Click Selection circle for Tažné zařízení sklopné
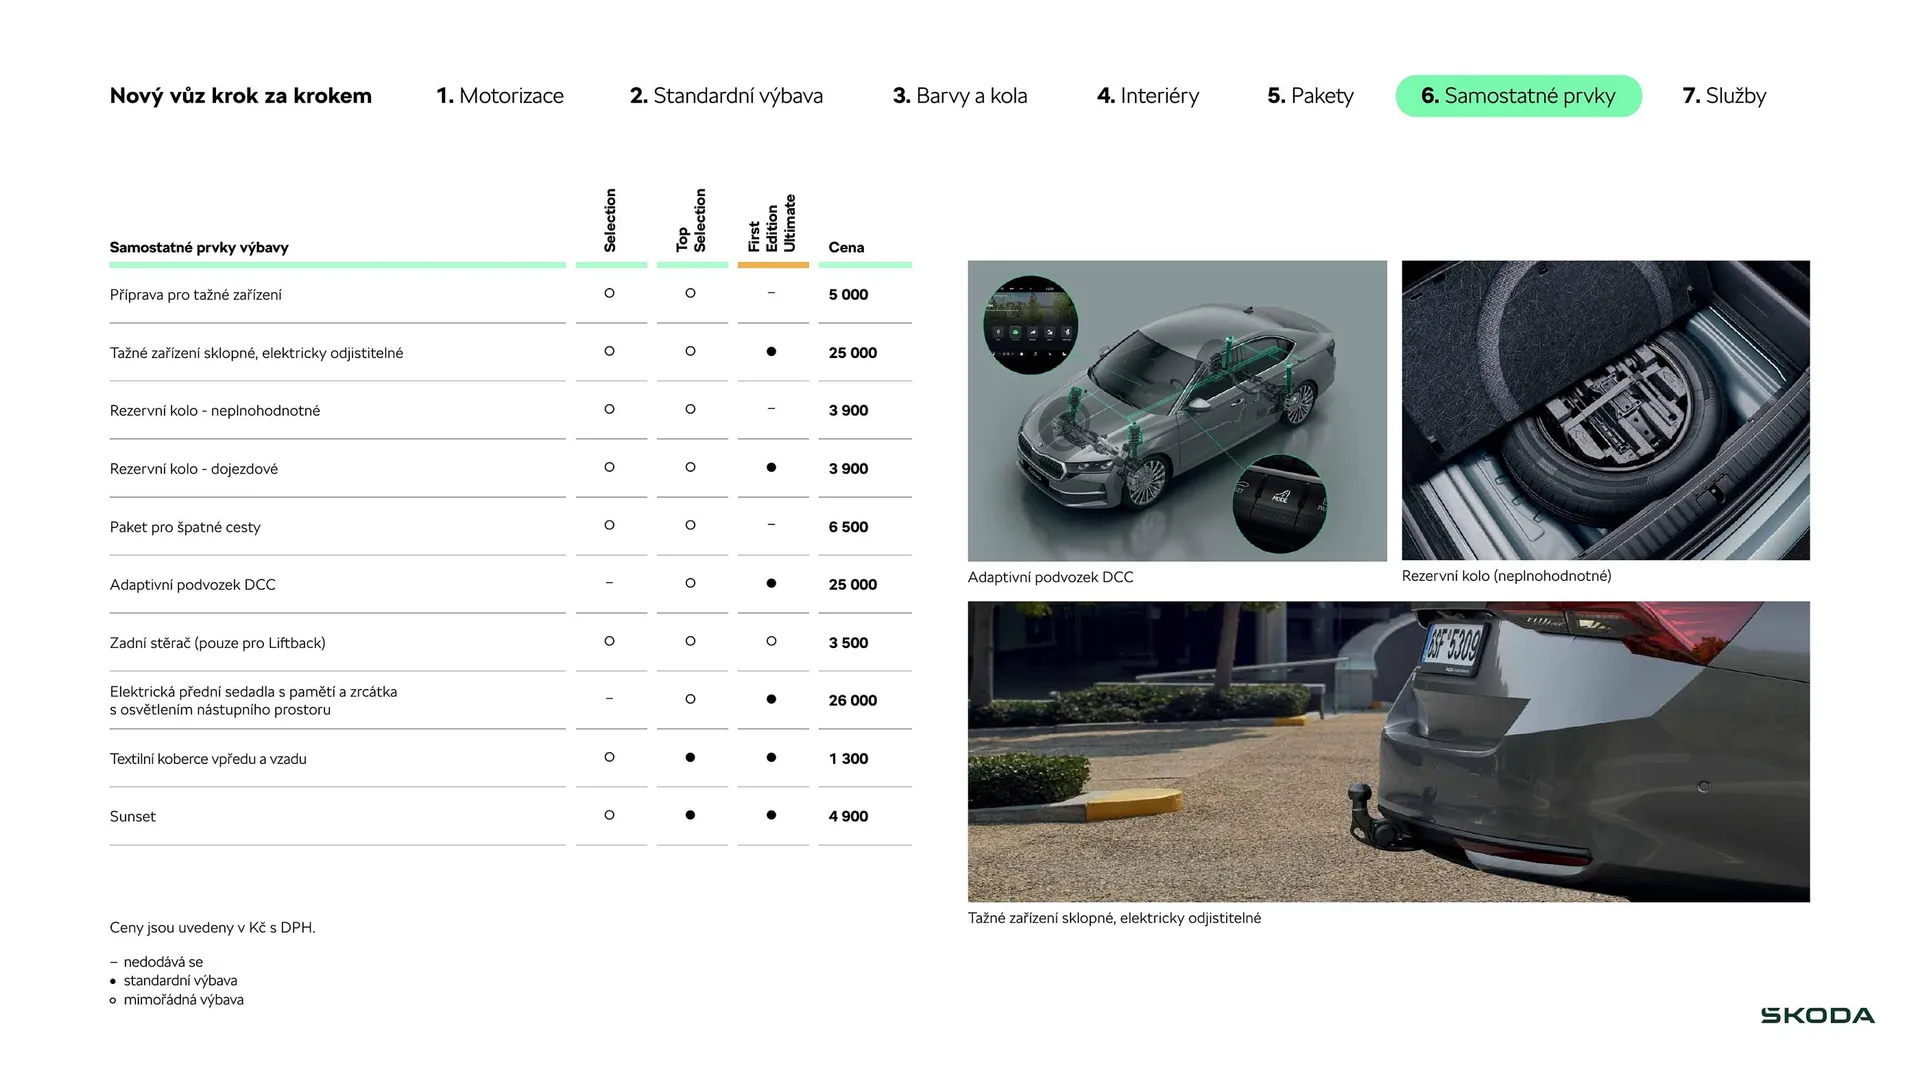 610,351
